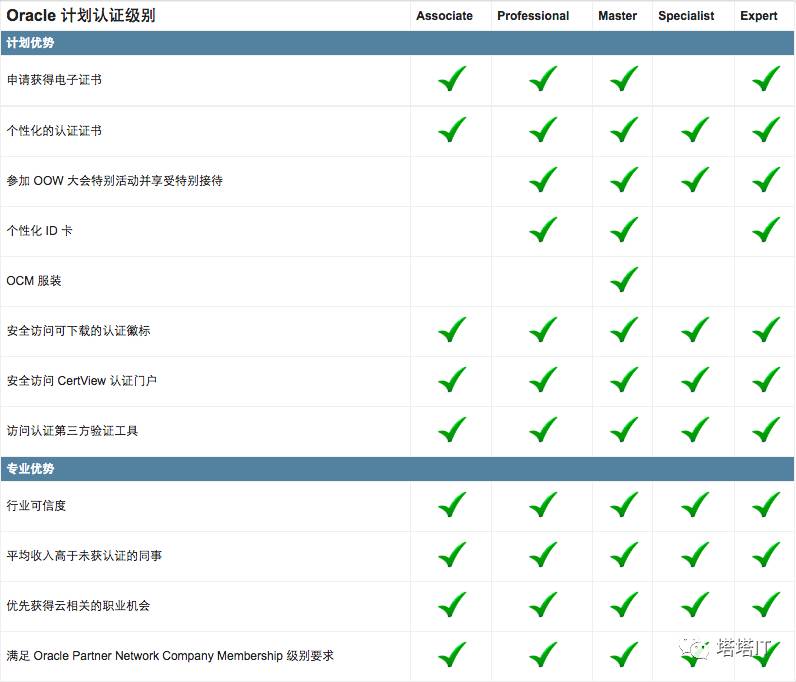The width and height of the screenshot is (796, 682).
Task: Click Specialist checkmark in 行业可信度 row
Action: click(695, 505)
